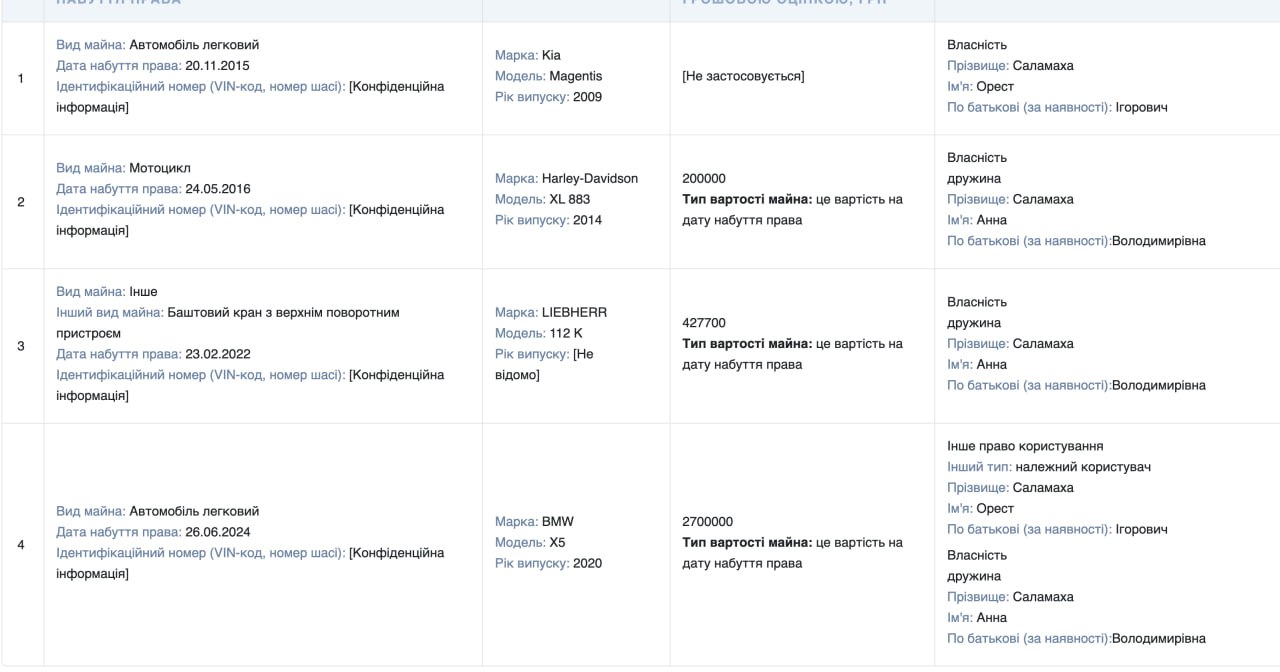Click the year 'Рік випуску: 2014'

(549, 220)
